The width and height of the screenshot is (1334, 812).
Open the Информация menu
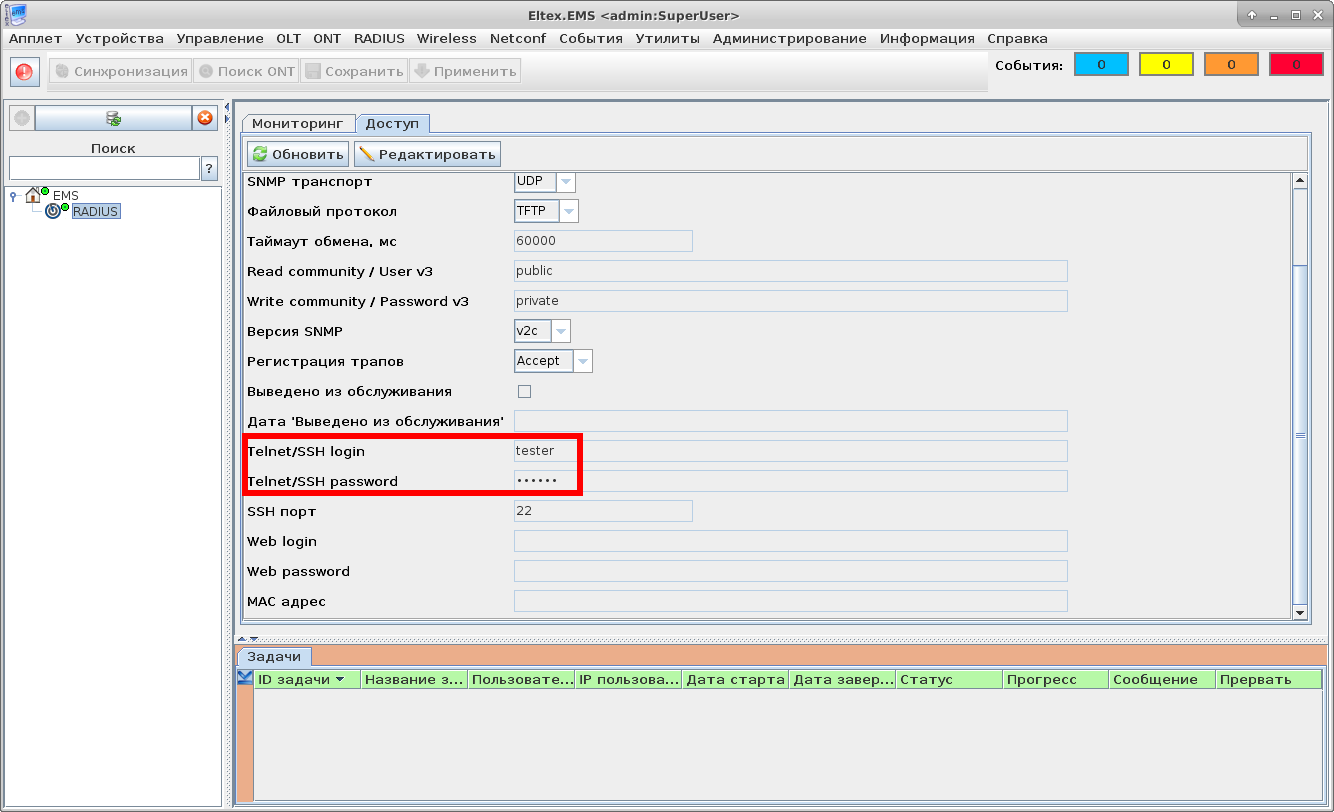pos(927,39)
